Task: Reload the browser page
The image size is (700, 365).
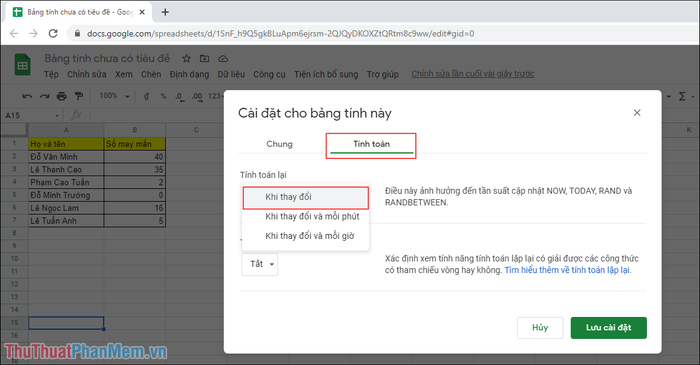Action: point(53,33)
